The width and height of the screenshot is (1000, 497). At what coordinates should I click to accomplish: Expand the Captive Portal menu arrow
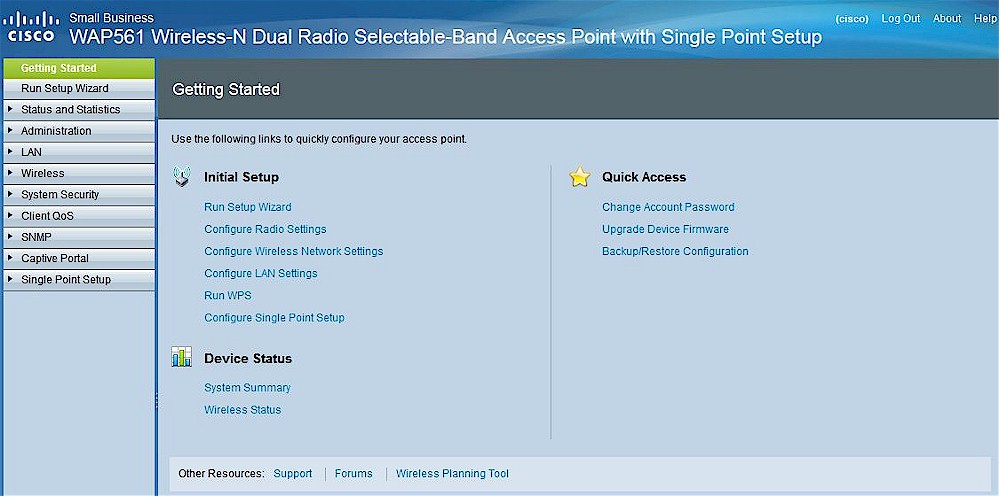pos(10,258)
